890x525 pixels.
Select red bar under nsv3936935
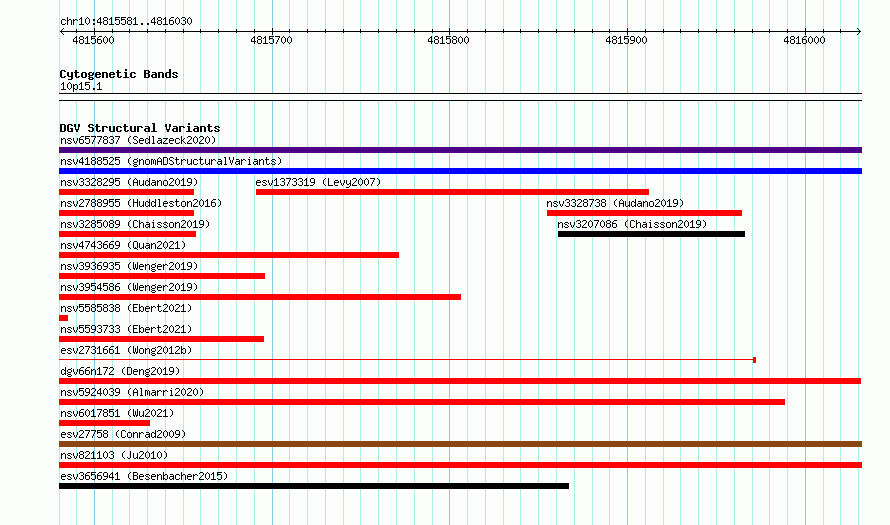[x=162, y=276]
